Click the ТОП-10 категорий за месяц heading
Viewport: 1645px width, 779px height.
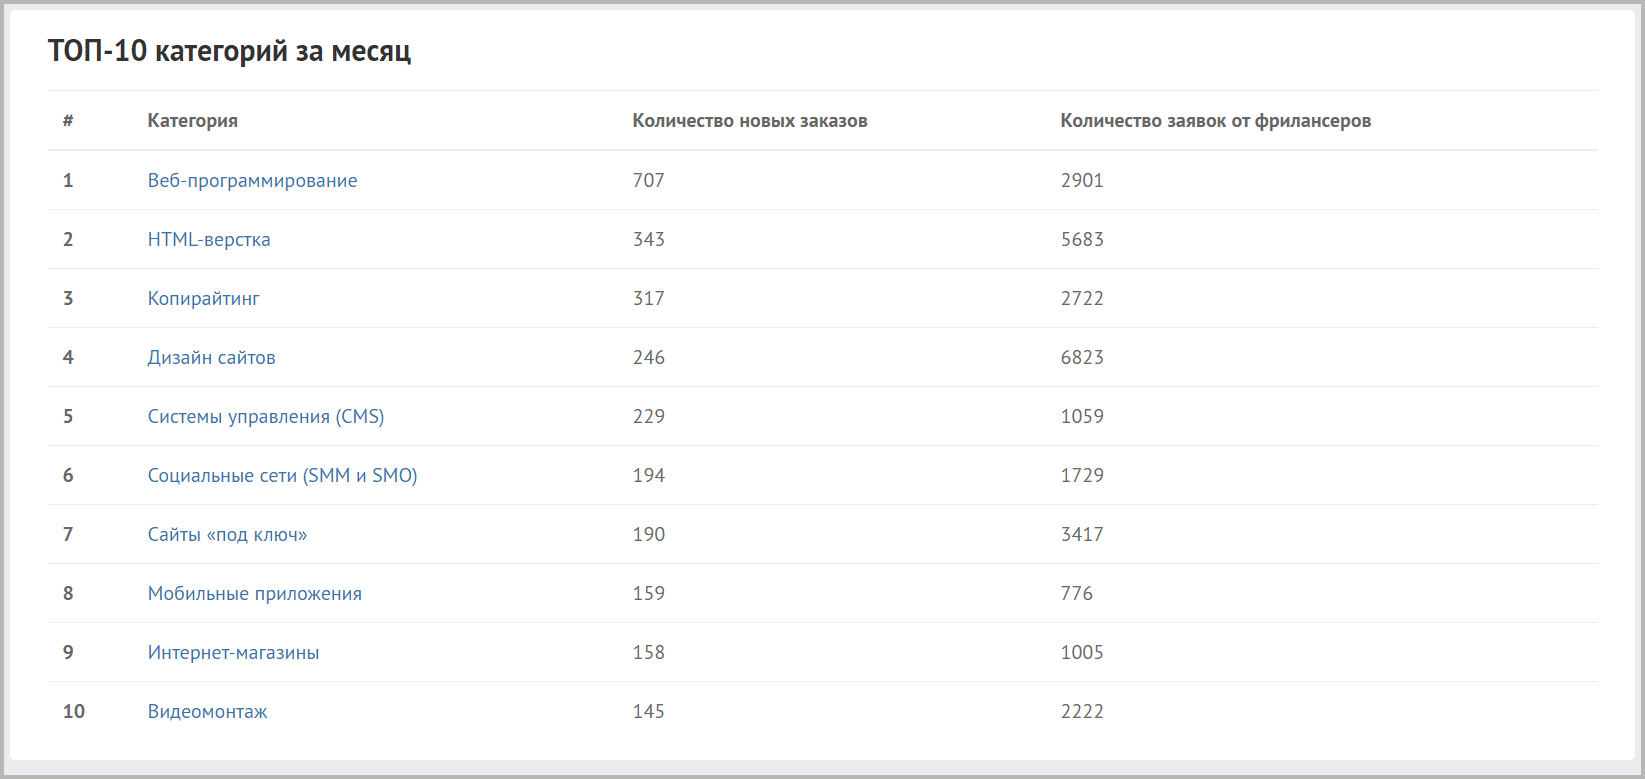[229, 51]
